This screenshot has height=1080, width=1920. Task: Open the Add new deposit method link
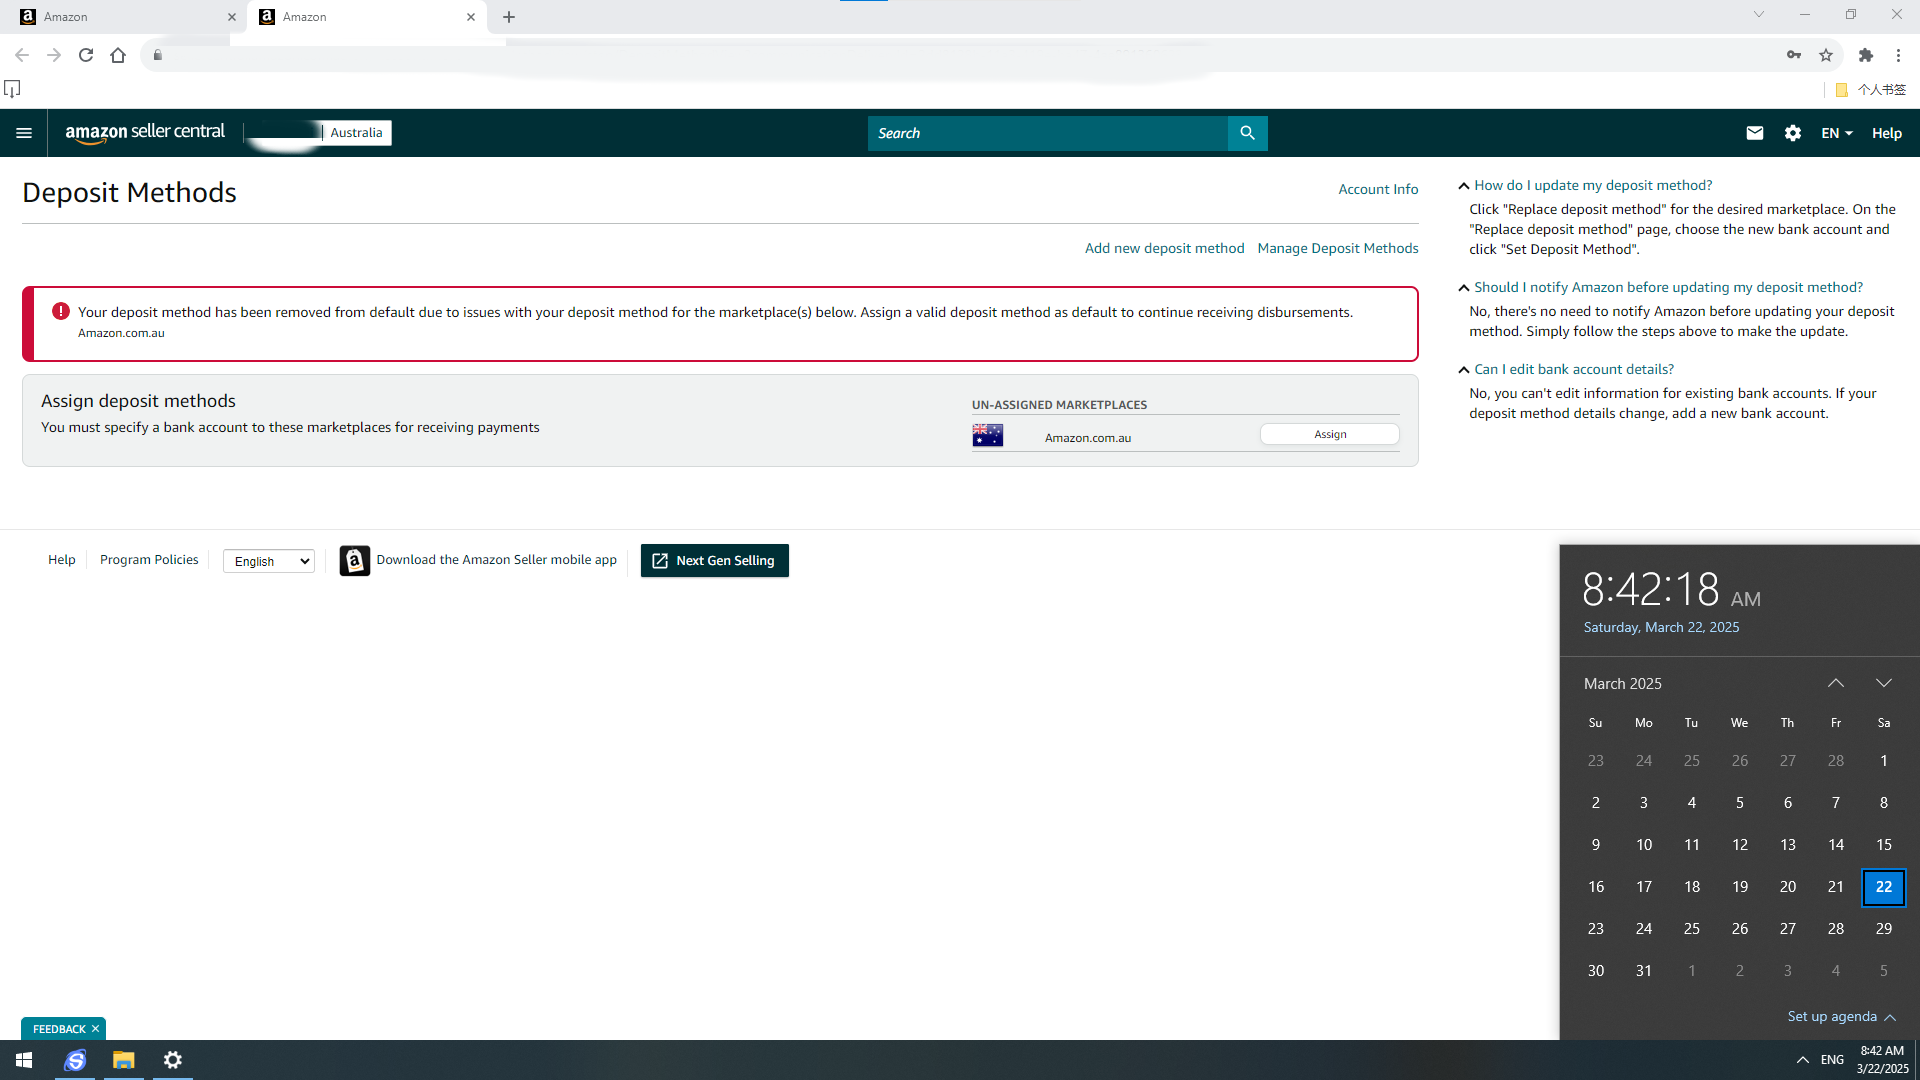tap(1164, 248)
